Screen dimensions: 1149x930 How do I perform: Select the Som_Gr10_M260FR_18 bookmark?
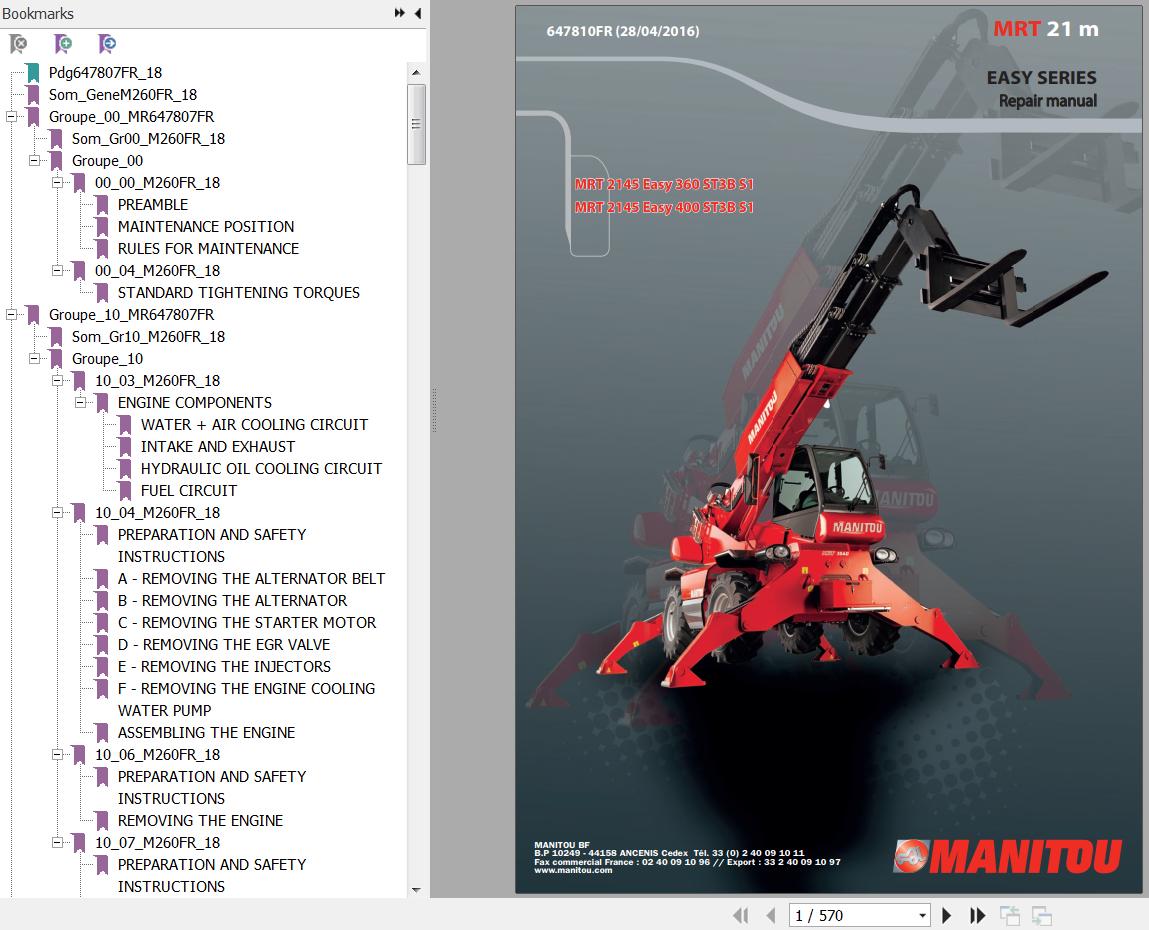tap(148, 336)
